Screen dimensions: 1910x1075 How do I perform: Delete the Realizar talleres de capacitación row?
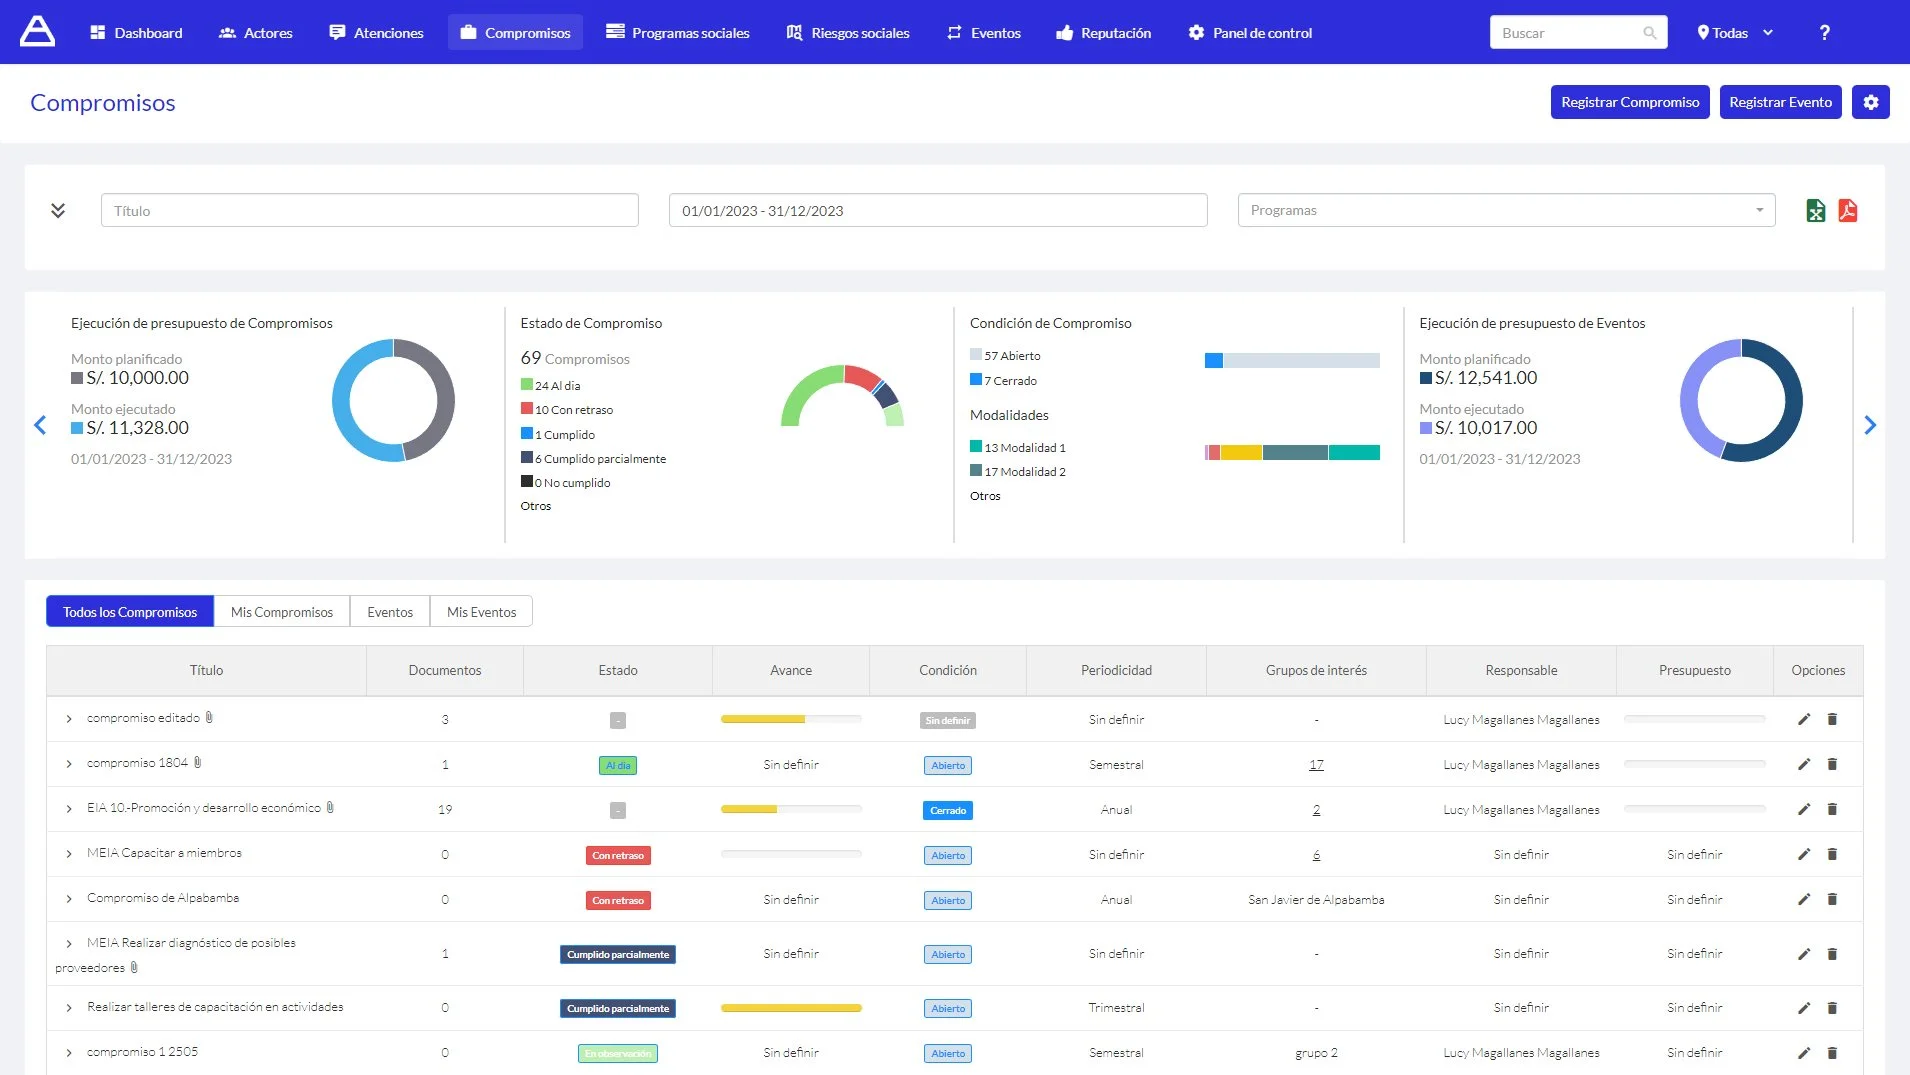tap(1832, 1008)
